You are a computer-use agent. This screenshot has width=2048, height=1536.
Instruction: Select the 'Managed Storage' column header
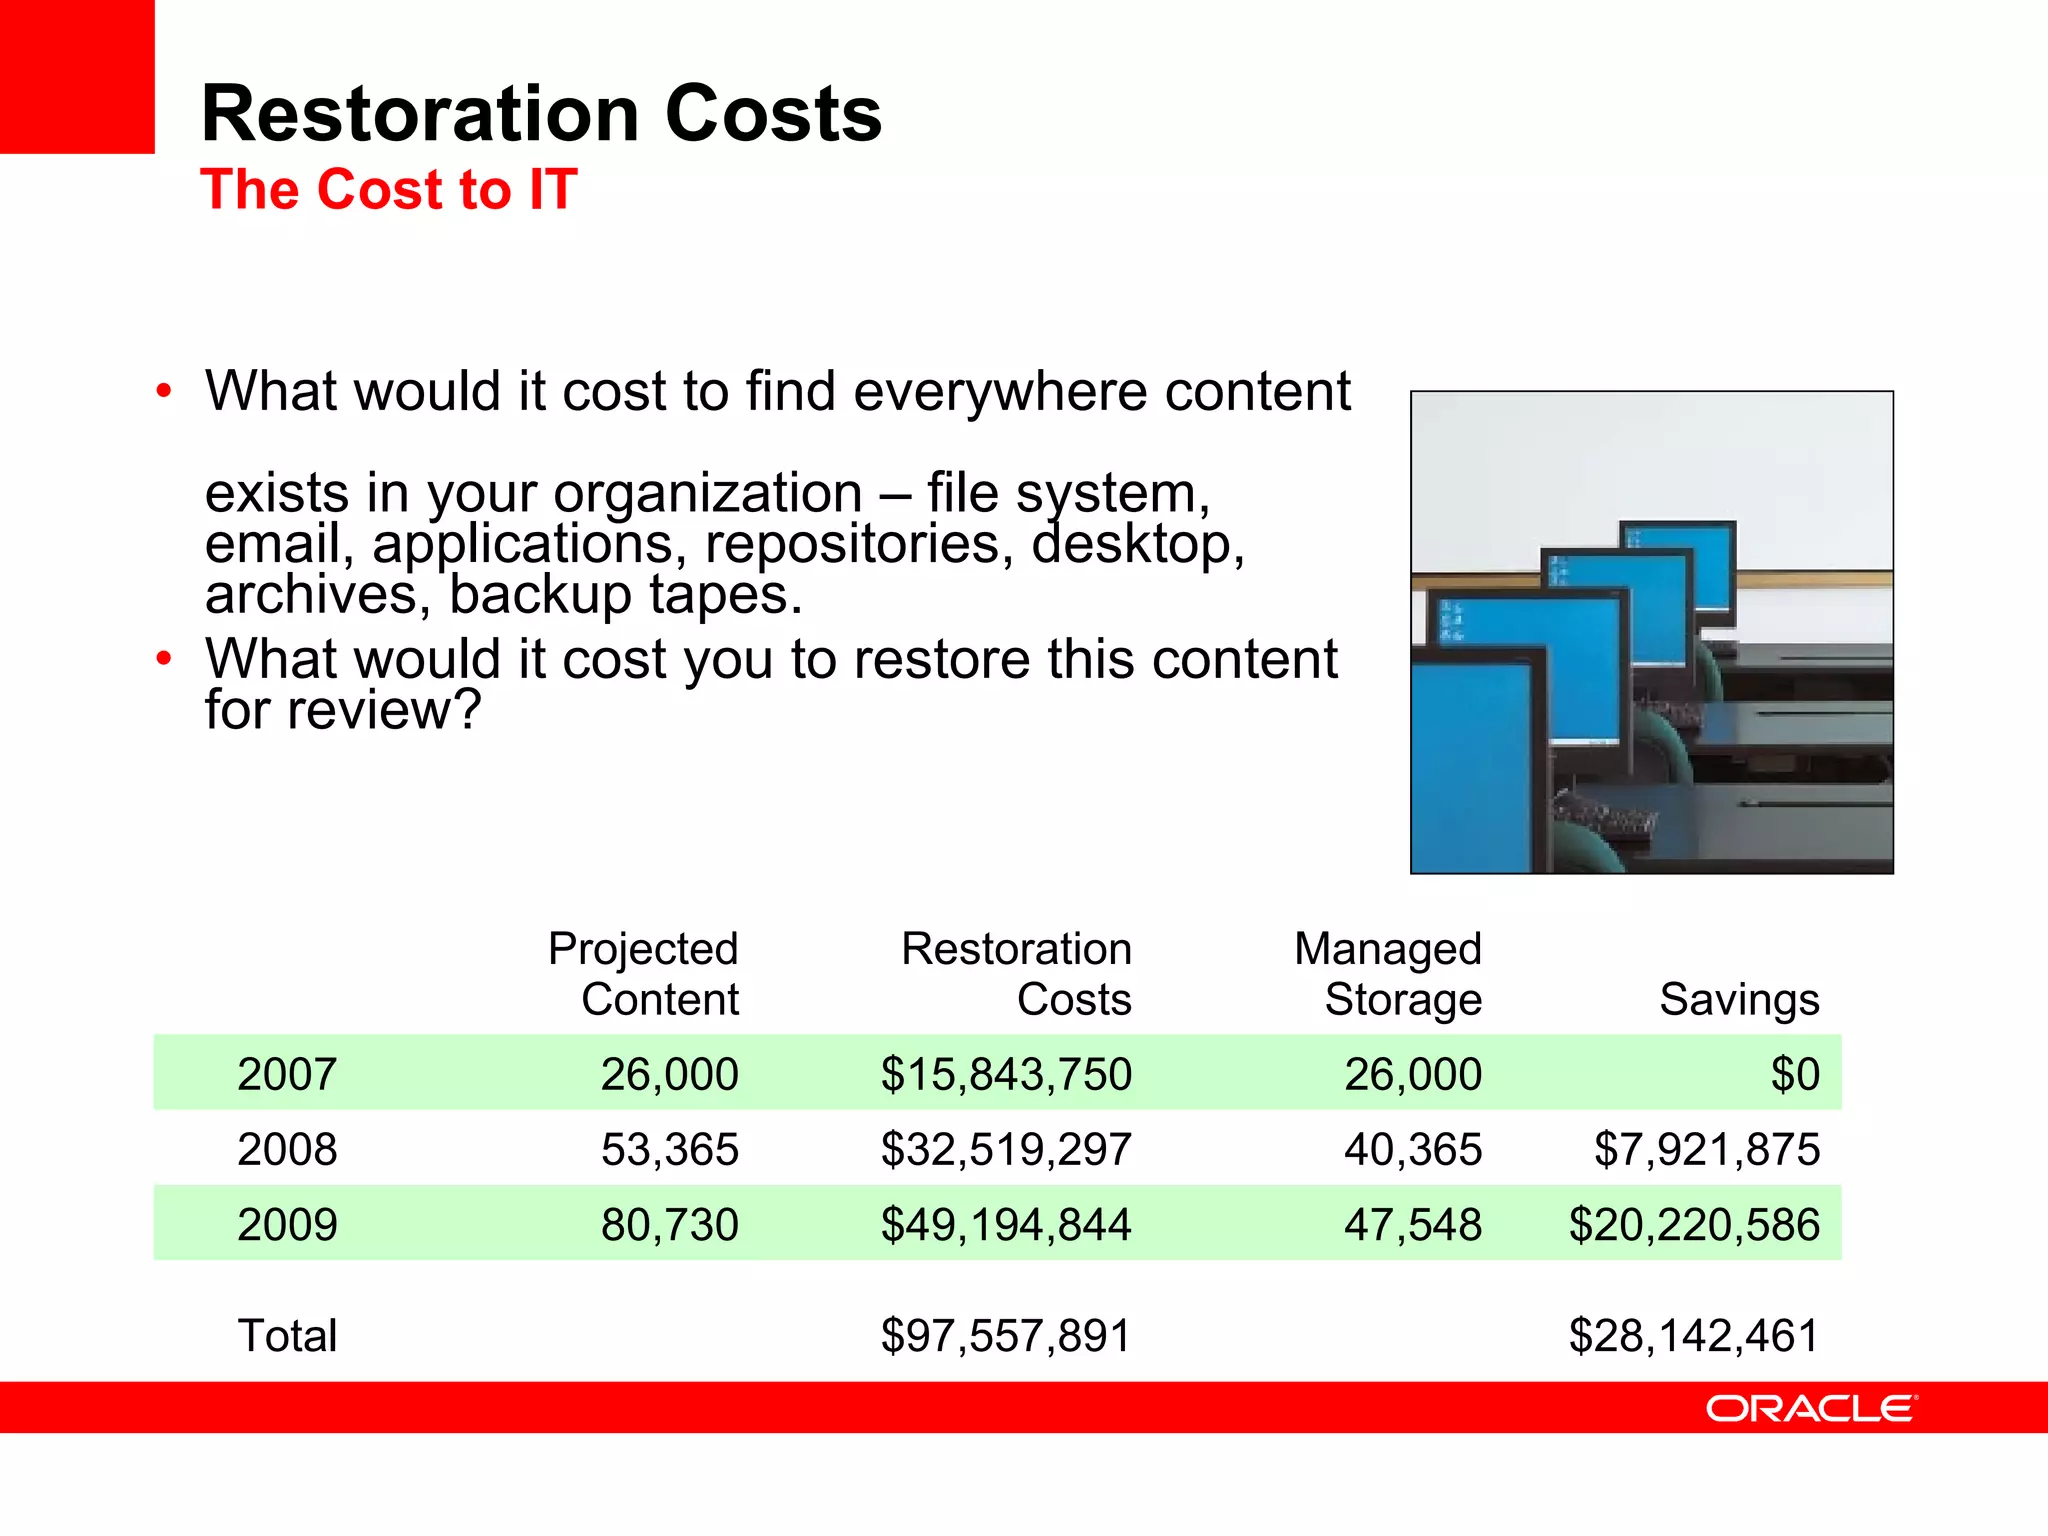1388,973
